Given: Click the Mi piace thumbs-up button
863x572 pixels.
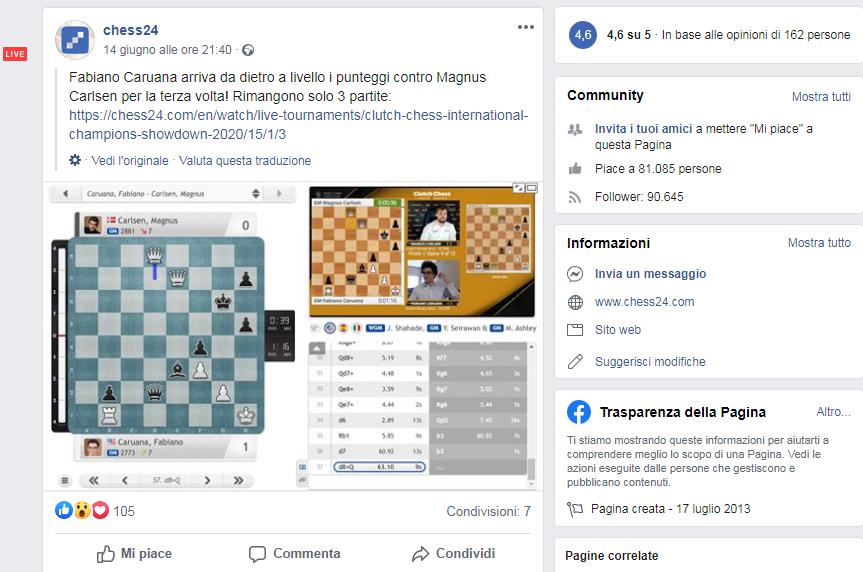Looking at the screenshot, I should [134, 553].
